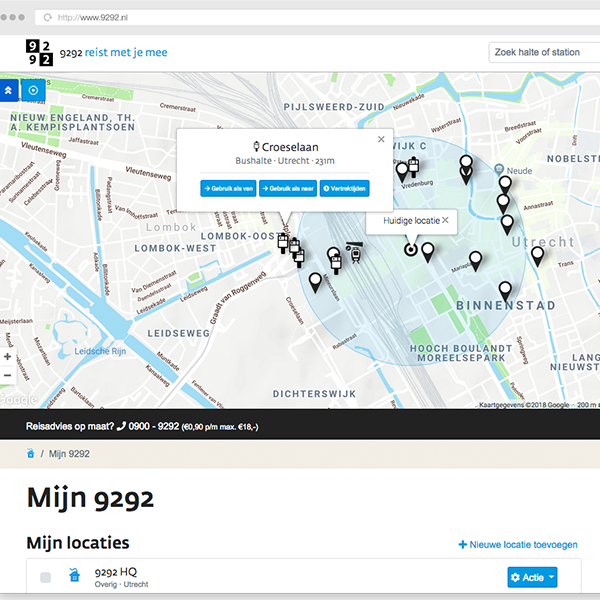The height and width of the screenshot is (600, 600).
Task: Click the map pin near Neude
Action: coord(505,186)
